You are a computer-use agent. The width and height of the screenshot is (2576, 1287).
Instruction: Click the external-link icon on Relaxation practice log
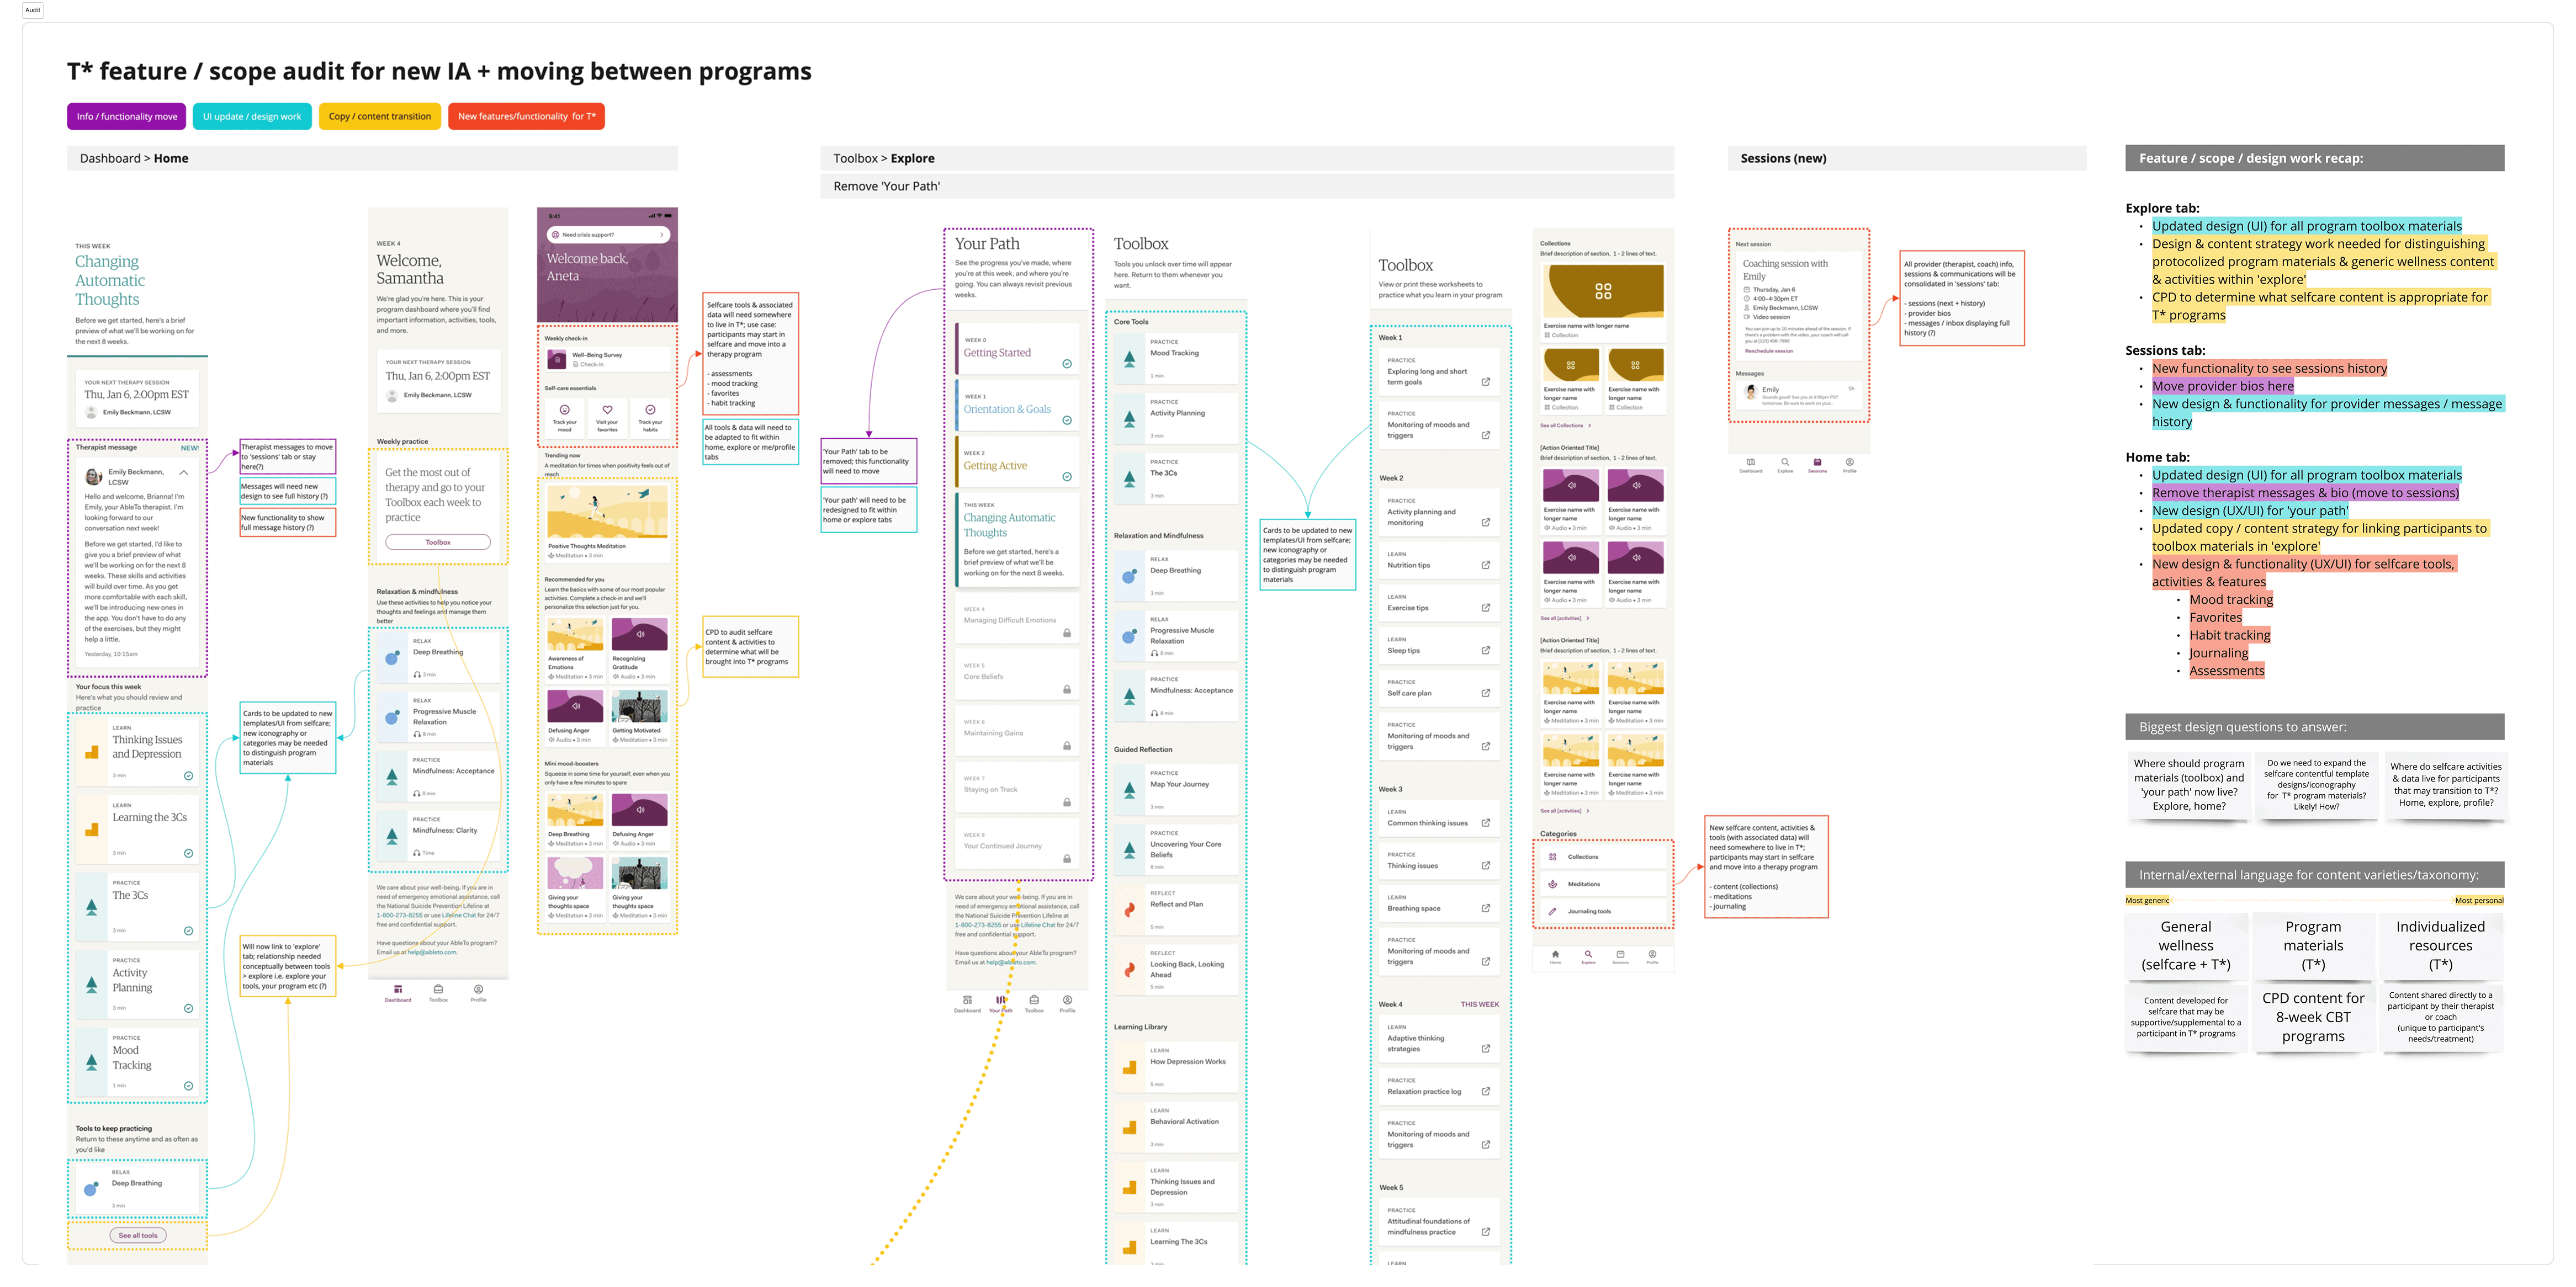[1485, 1091]
